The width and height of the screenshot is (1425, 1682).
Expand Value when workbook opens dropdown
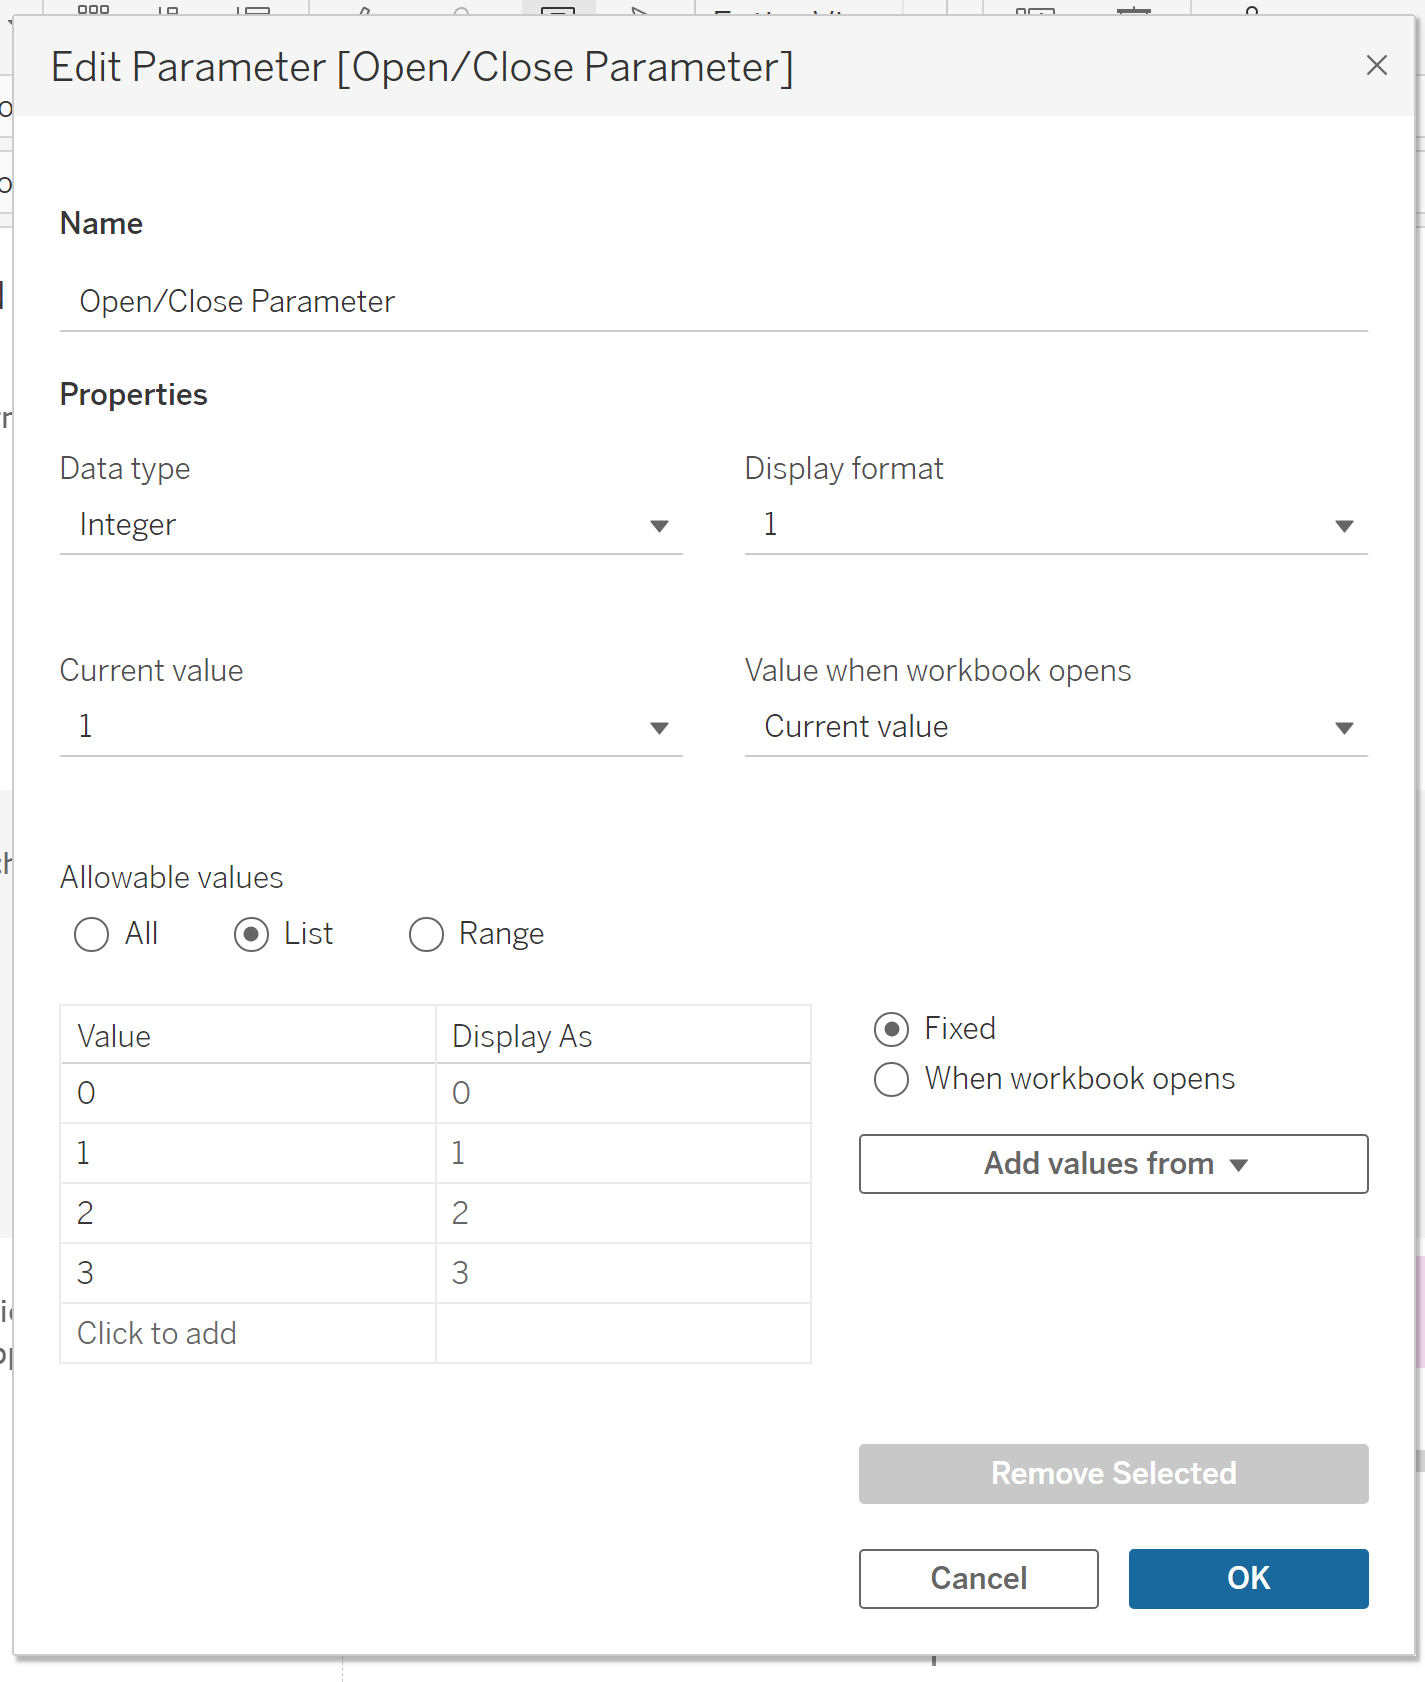pos(1055,727)
